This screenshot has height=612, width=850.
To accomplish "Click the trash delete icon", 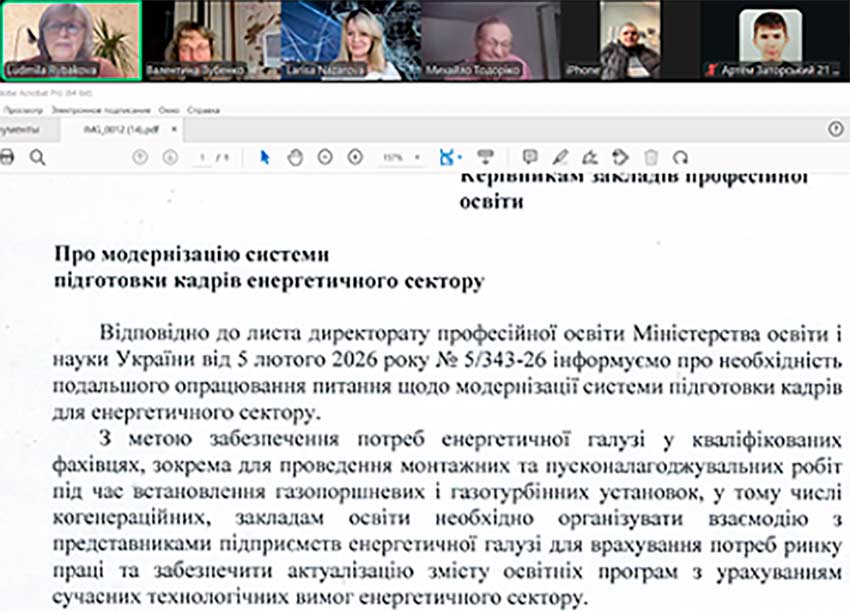I will (651, 157).
